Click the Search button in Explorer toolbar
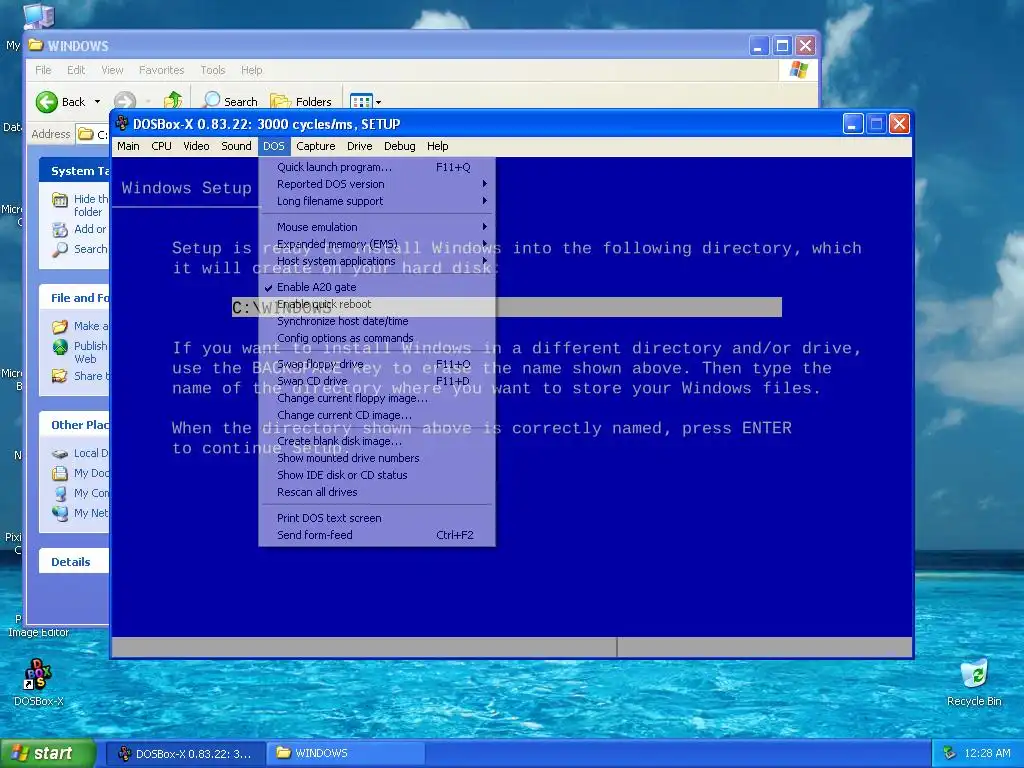This screenshot has width=1024, height=768. (230, 101)
